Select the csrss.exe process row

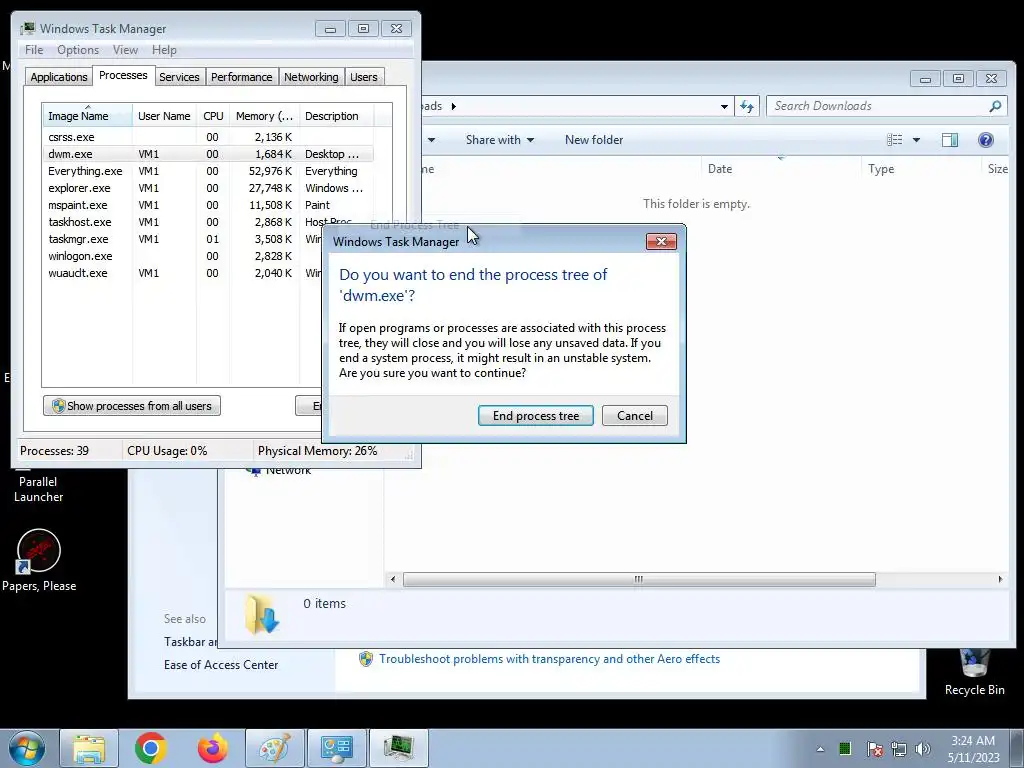coord(208,137)
